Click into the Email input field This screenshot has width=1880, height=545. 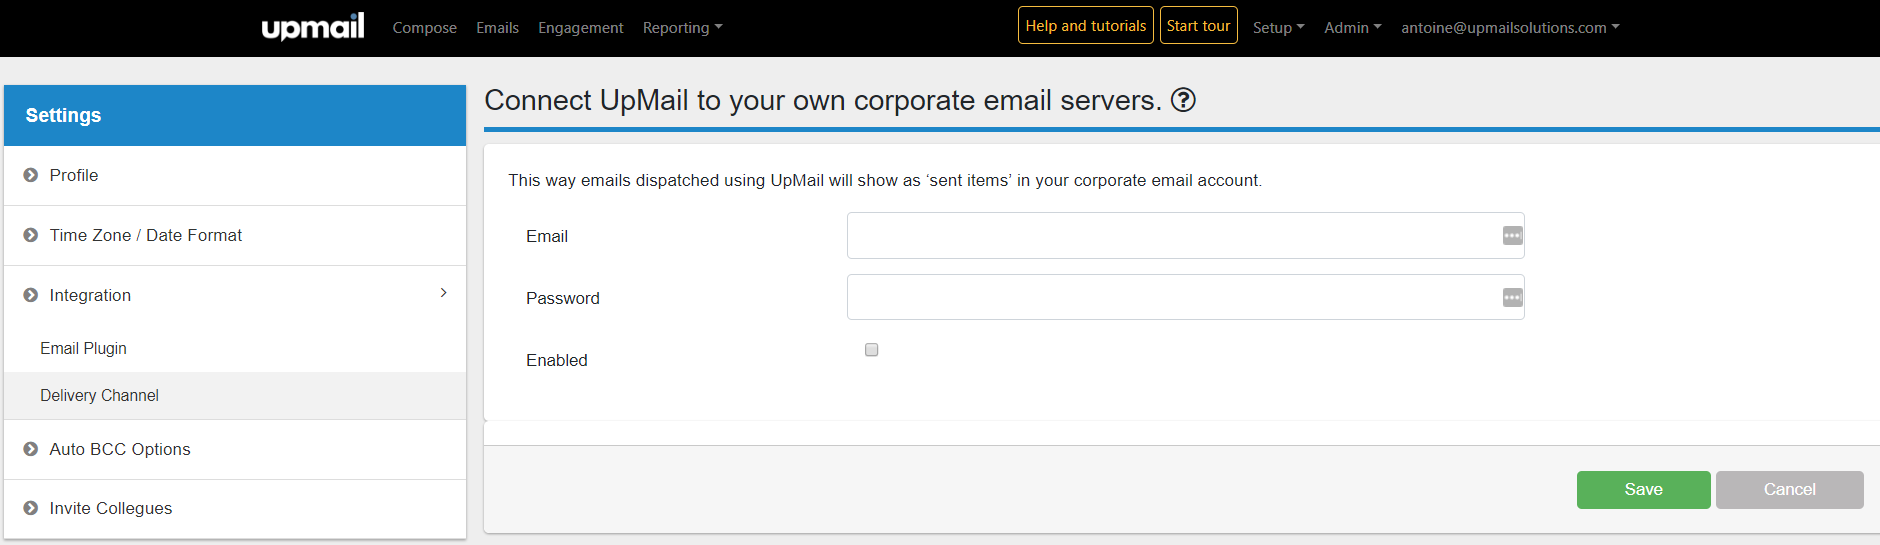pos(1170,236)
